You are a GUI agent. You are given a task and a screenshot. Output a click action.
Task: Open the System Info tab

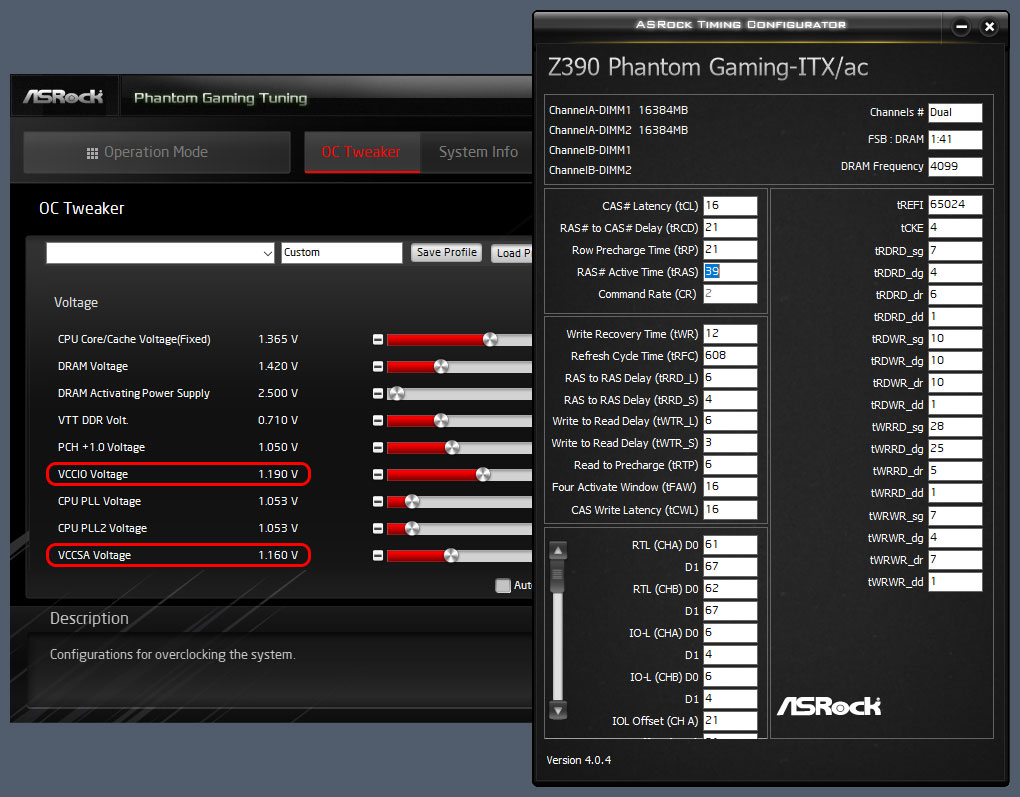pyautogui.click(x=478, y=152)
